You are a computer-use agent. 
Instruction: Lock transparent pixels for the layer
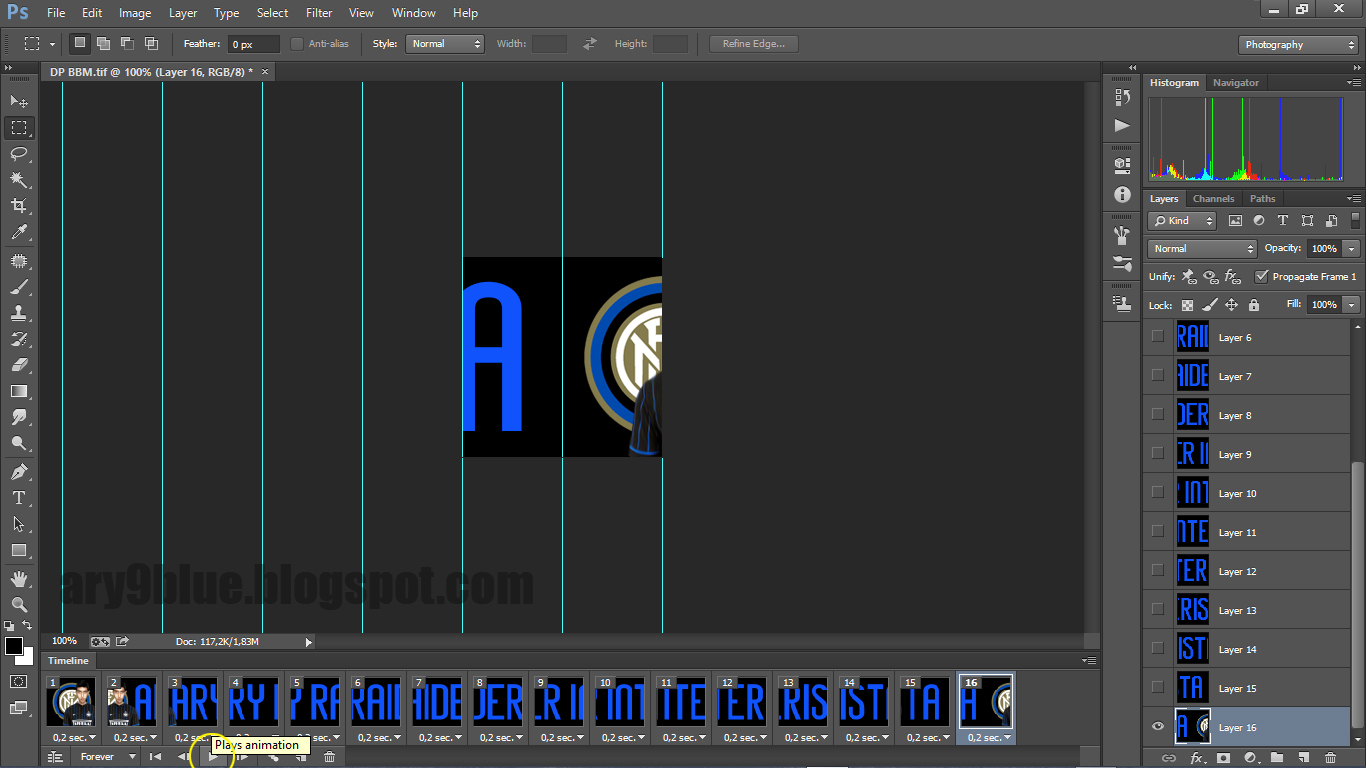(1187, 305)
